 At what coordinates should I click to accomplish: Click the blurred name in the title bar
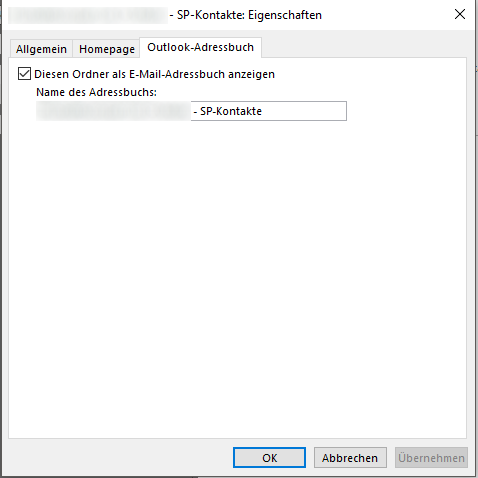(x=88, y=15)
